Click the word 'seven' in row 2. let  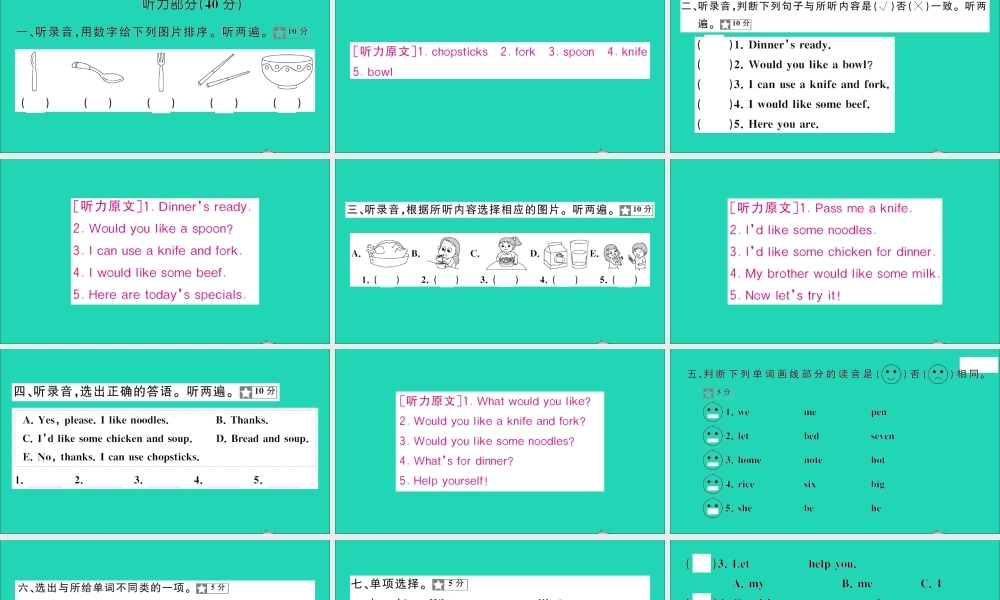point(882,436)
